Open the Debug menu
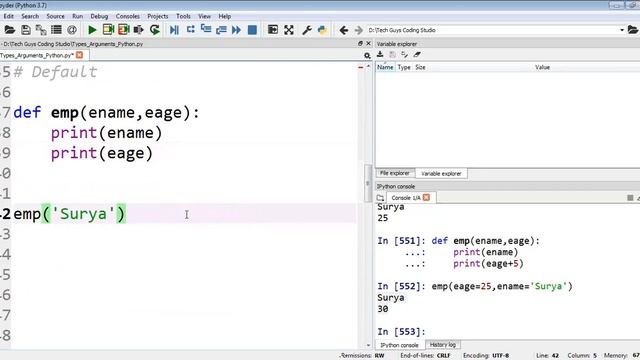The width and height of the screenshot is (640, 360). (99, 16)
